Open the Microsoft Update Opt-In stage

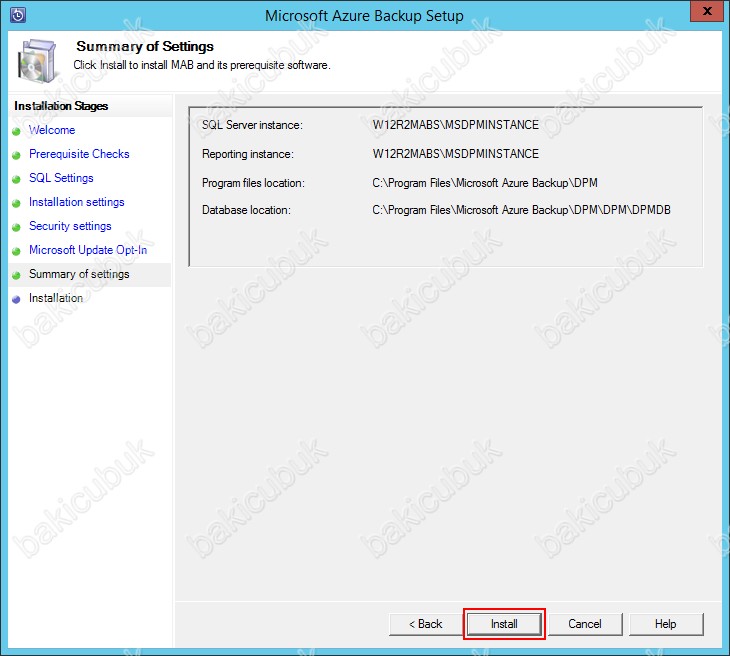coord(88,250)
